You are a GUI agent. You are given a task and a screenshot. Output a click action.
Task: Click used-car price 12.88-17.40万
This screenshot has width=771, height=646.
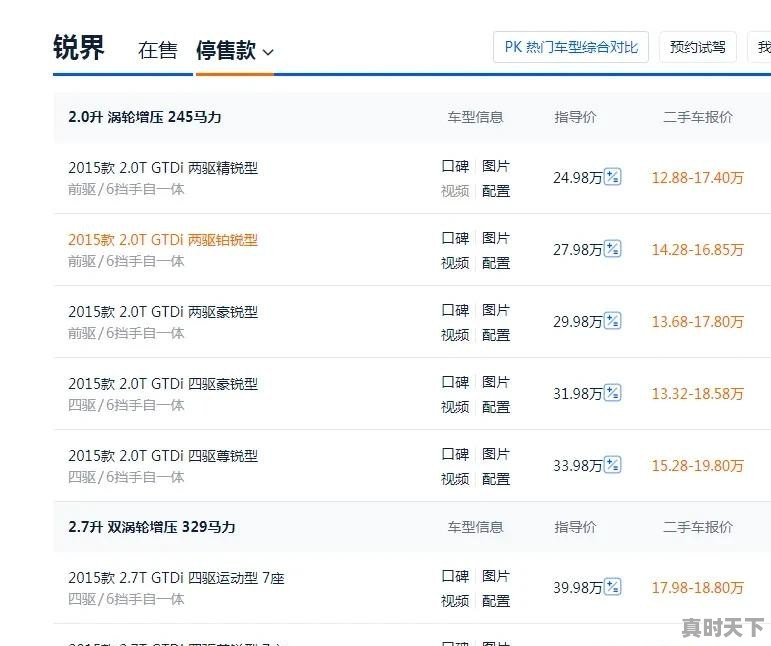click(697, 178)
